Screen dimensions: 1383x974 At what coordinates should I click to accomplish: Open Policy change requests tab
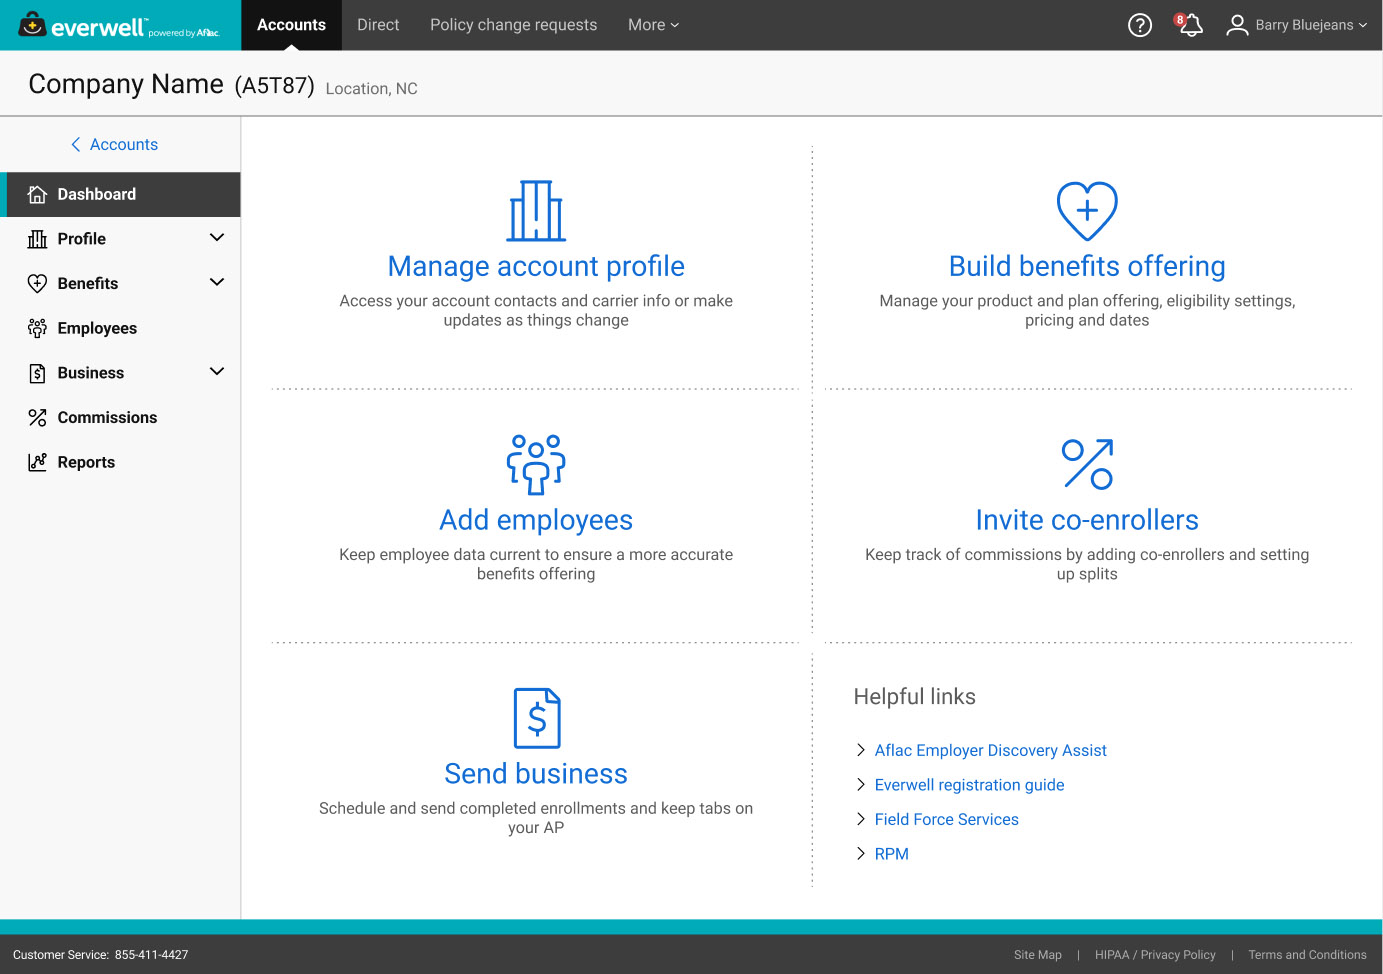click(513, 25)
